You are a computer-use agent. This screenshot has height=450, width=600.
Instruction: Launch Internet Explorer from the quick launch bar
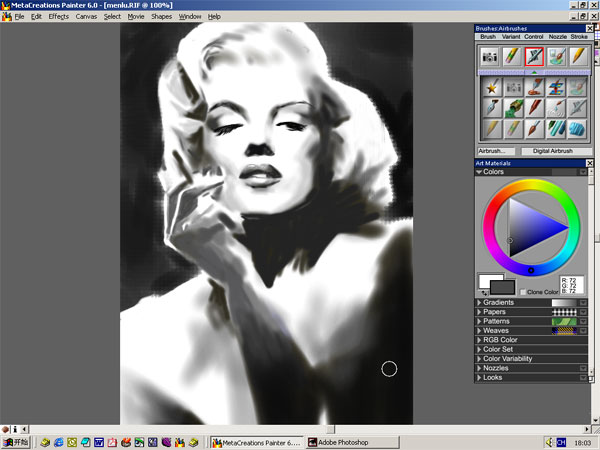(59, 443)
